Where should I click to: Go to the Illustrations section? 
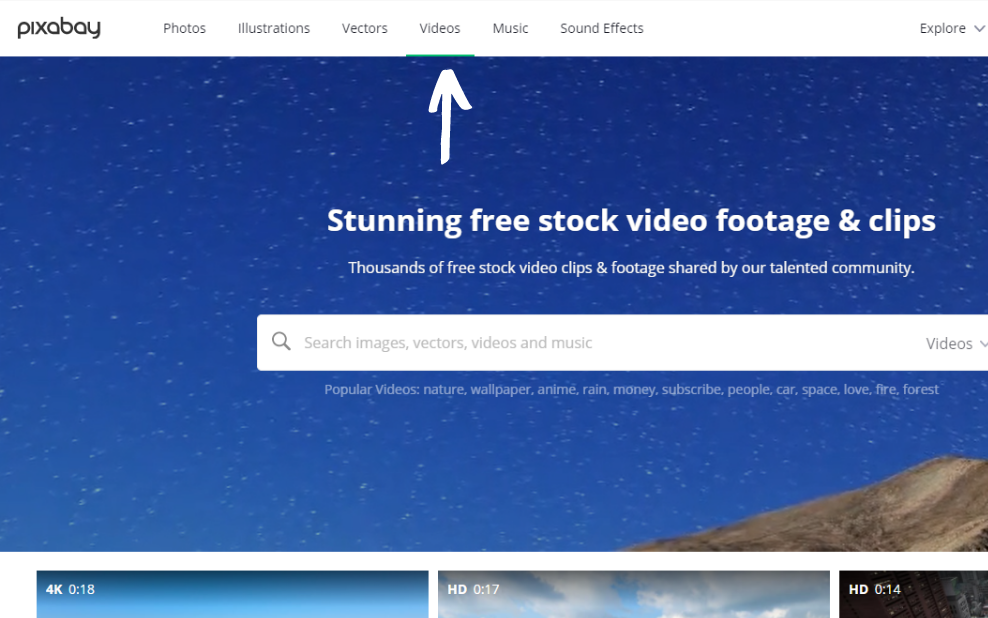pos(274,28)
